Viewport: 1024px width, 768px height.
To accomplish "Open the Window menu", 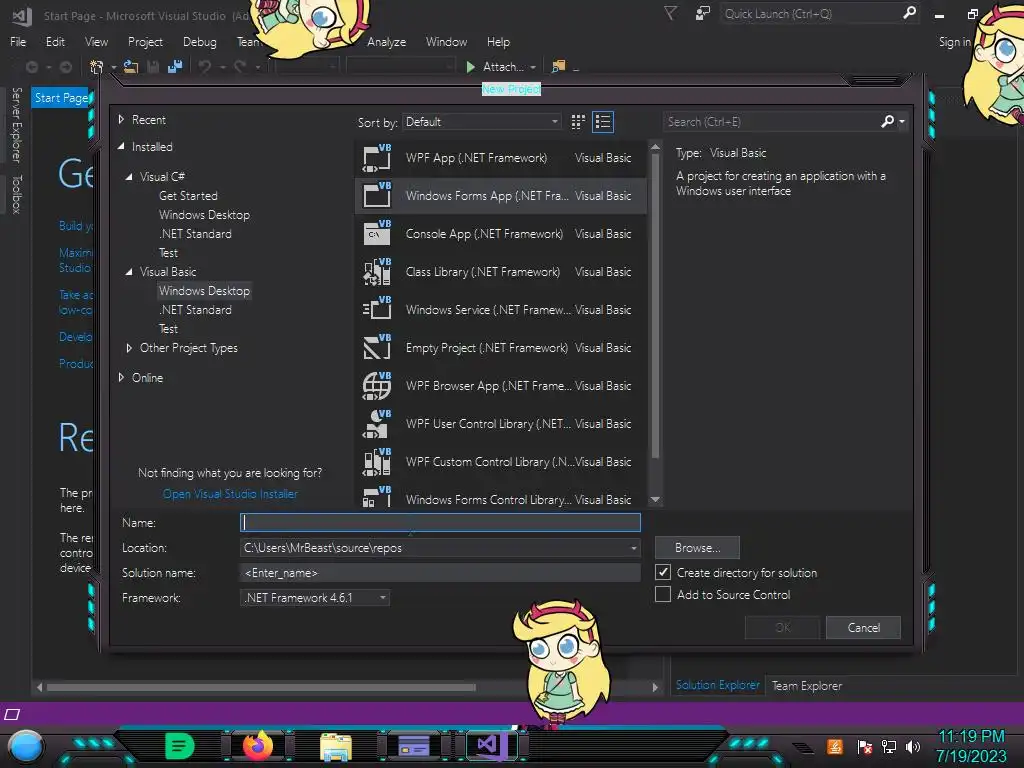I will [447, 42].
